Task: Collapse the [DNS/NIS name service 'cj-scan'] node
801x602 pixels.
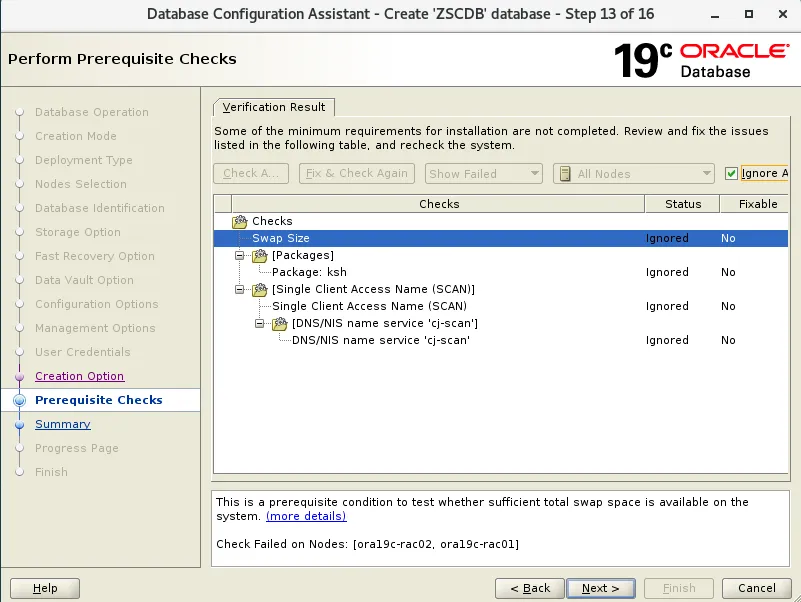Action: click(x=260, y=323)
